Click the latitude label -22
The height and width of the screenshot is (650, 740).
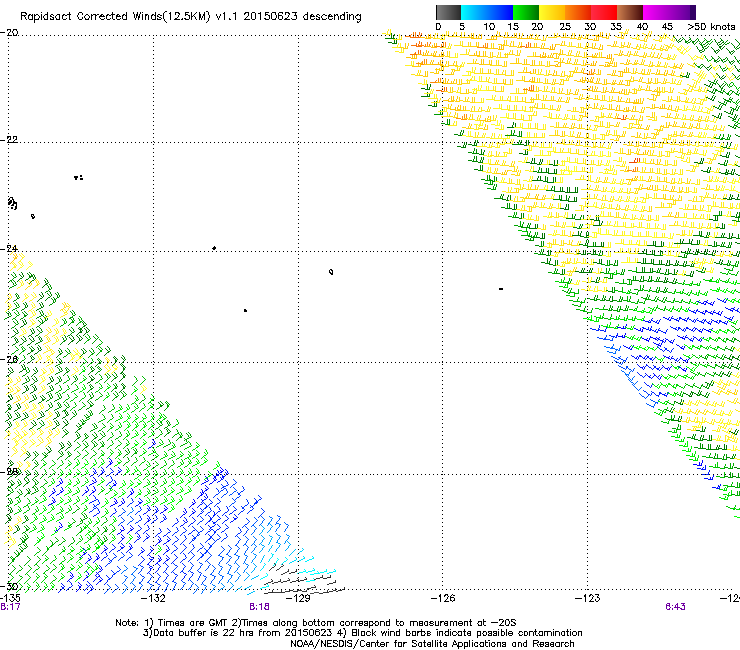pos(9,140)
